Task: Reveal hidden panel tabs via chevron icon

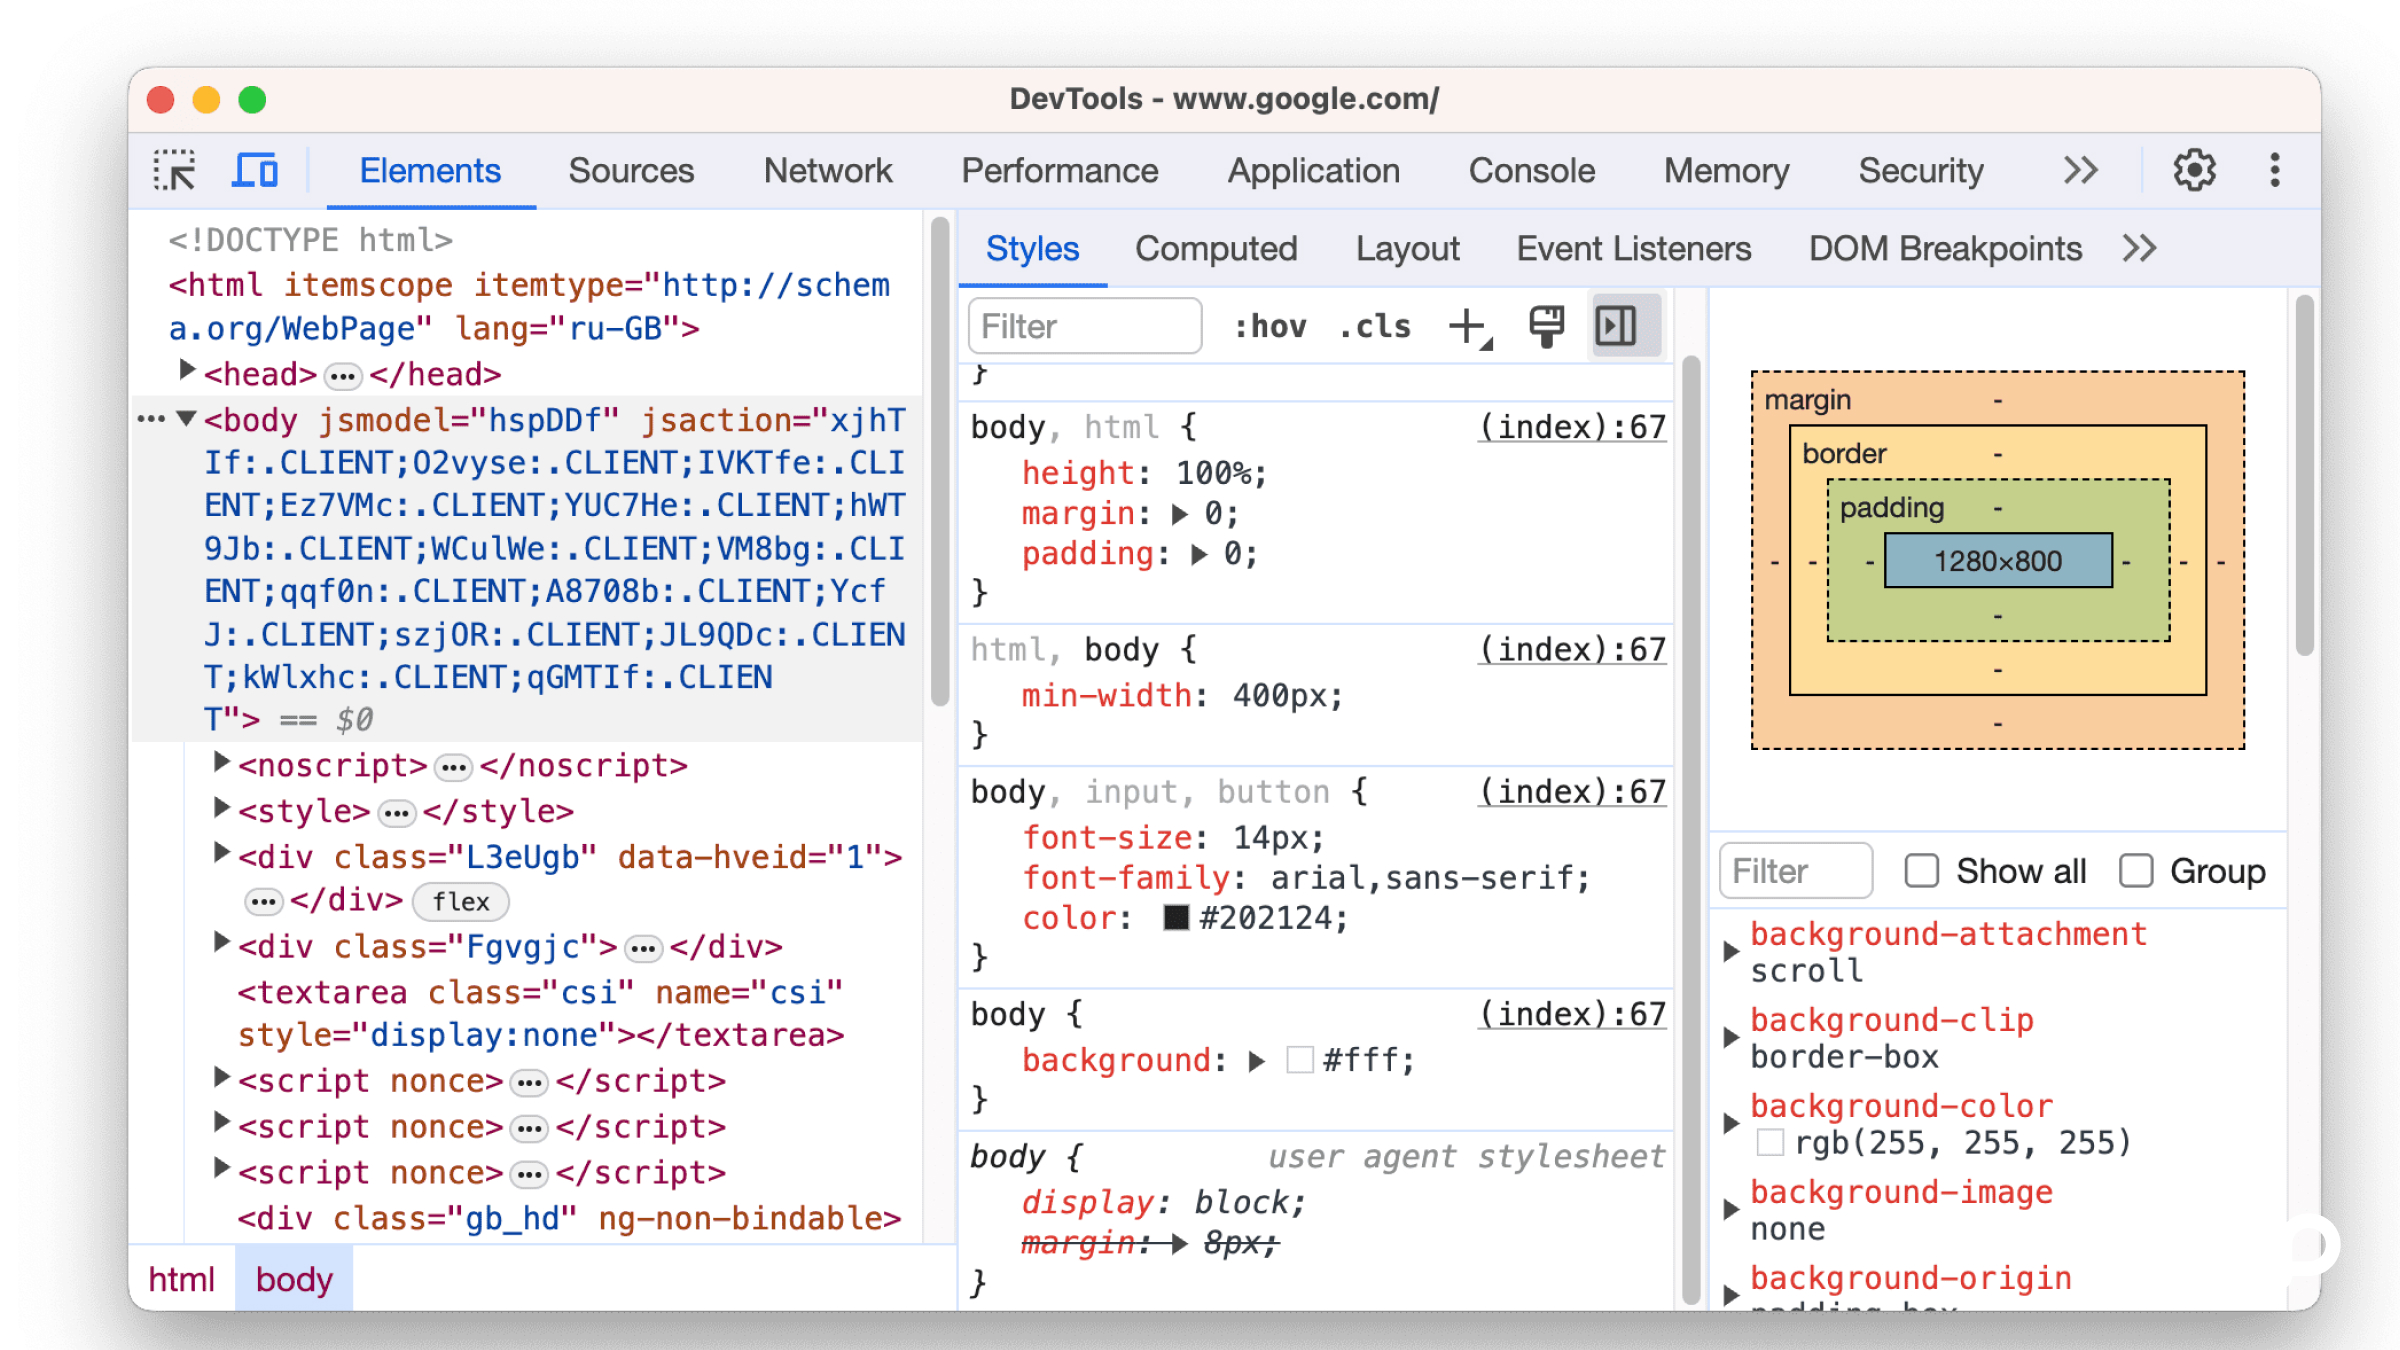Action: point(2081,170)
